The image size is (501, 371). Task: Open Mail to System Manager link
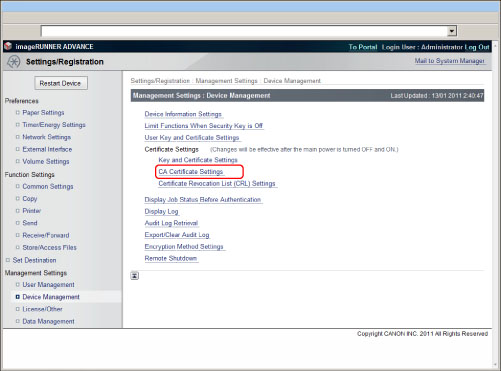coord(449,61)
